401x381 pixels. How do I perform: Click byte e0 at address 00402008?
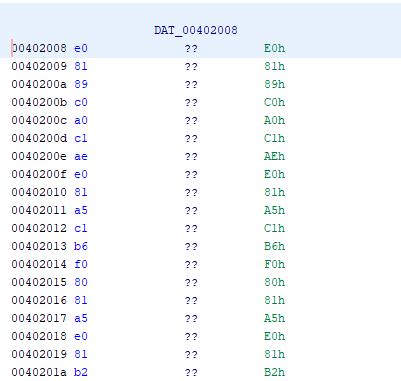pyautogui.click(x=81, y=48)
